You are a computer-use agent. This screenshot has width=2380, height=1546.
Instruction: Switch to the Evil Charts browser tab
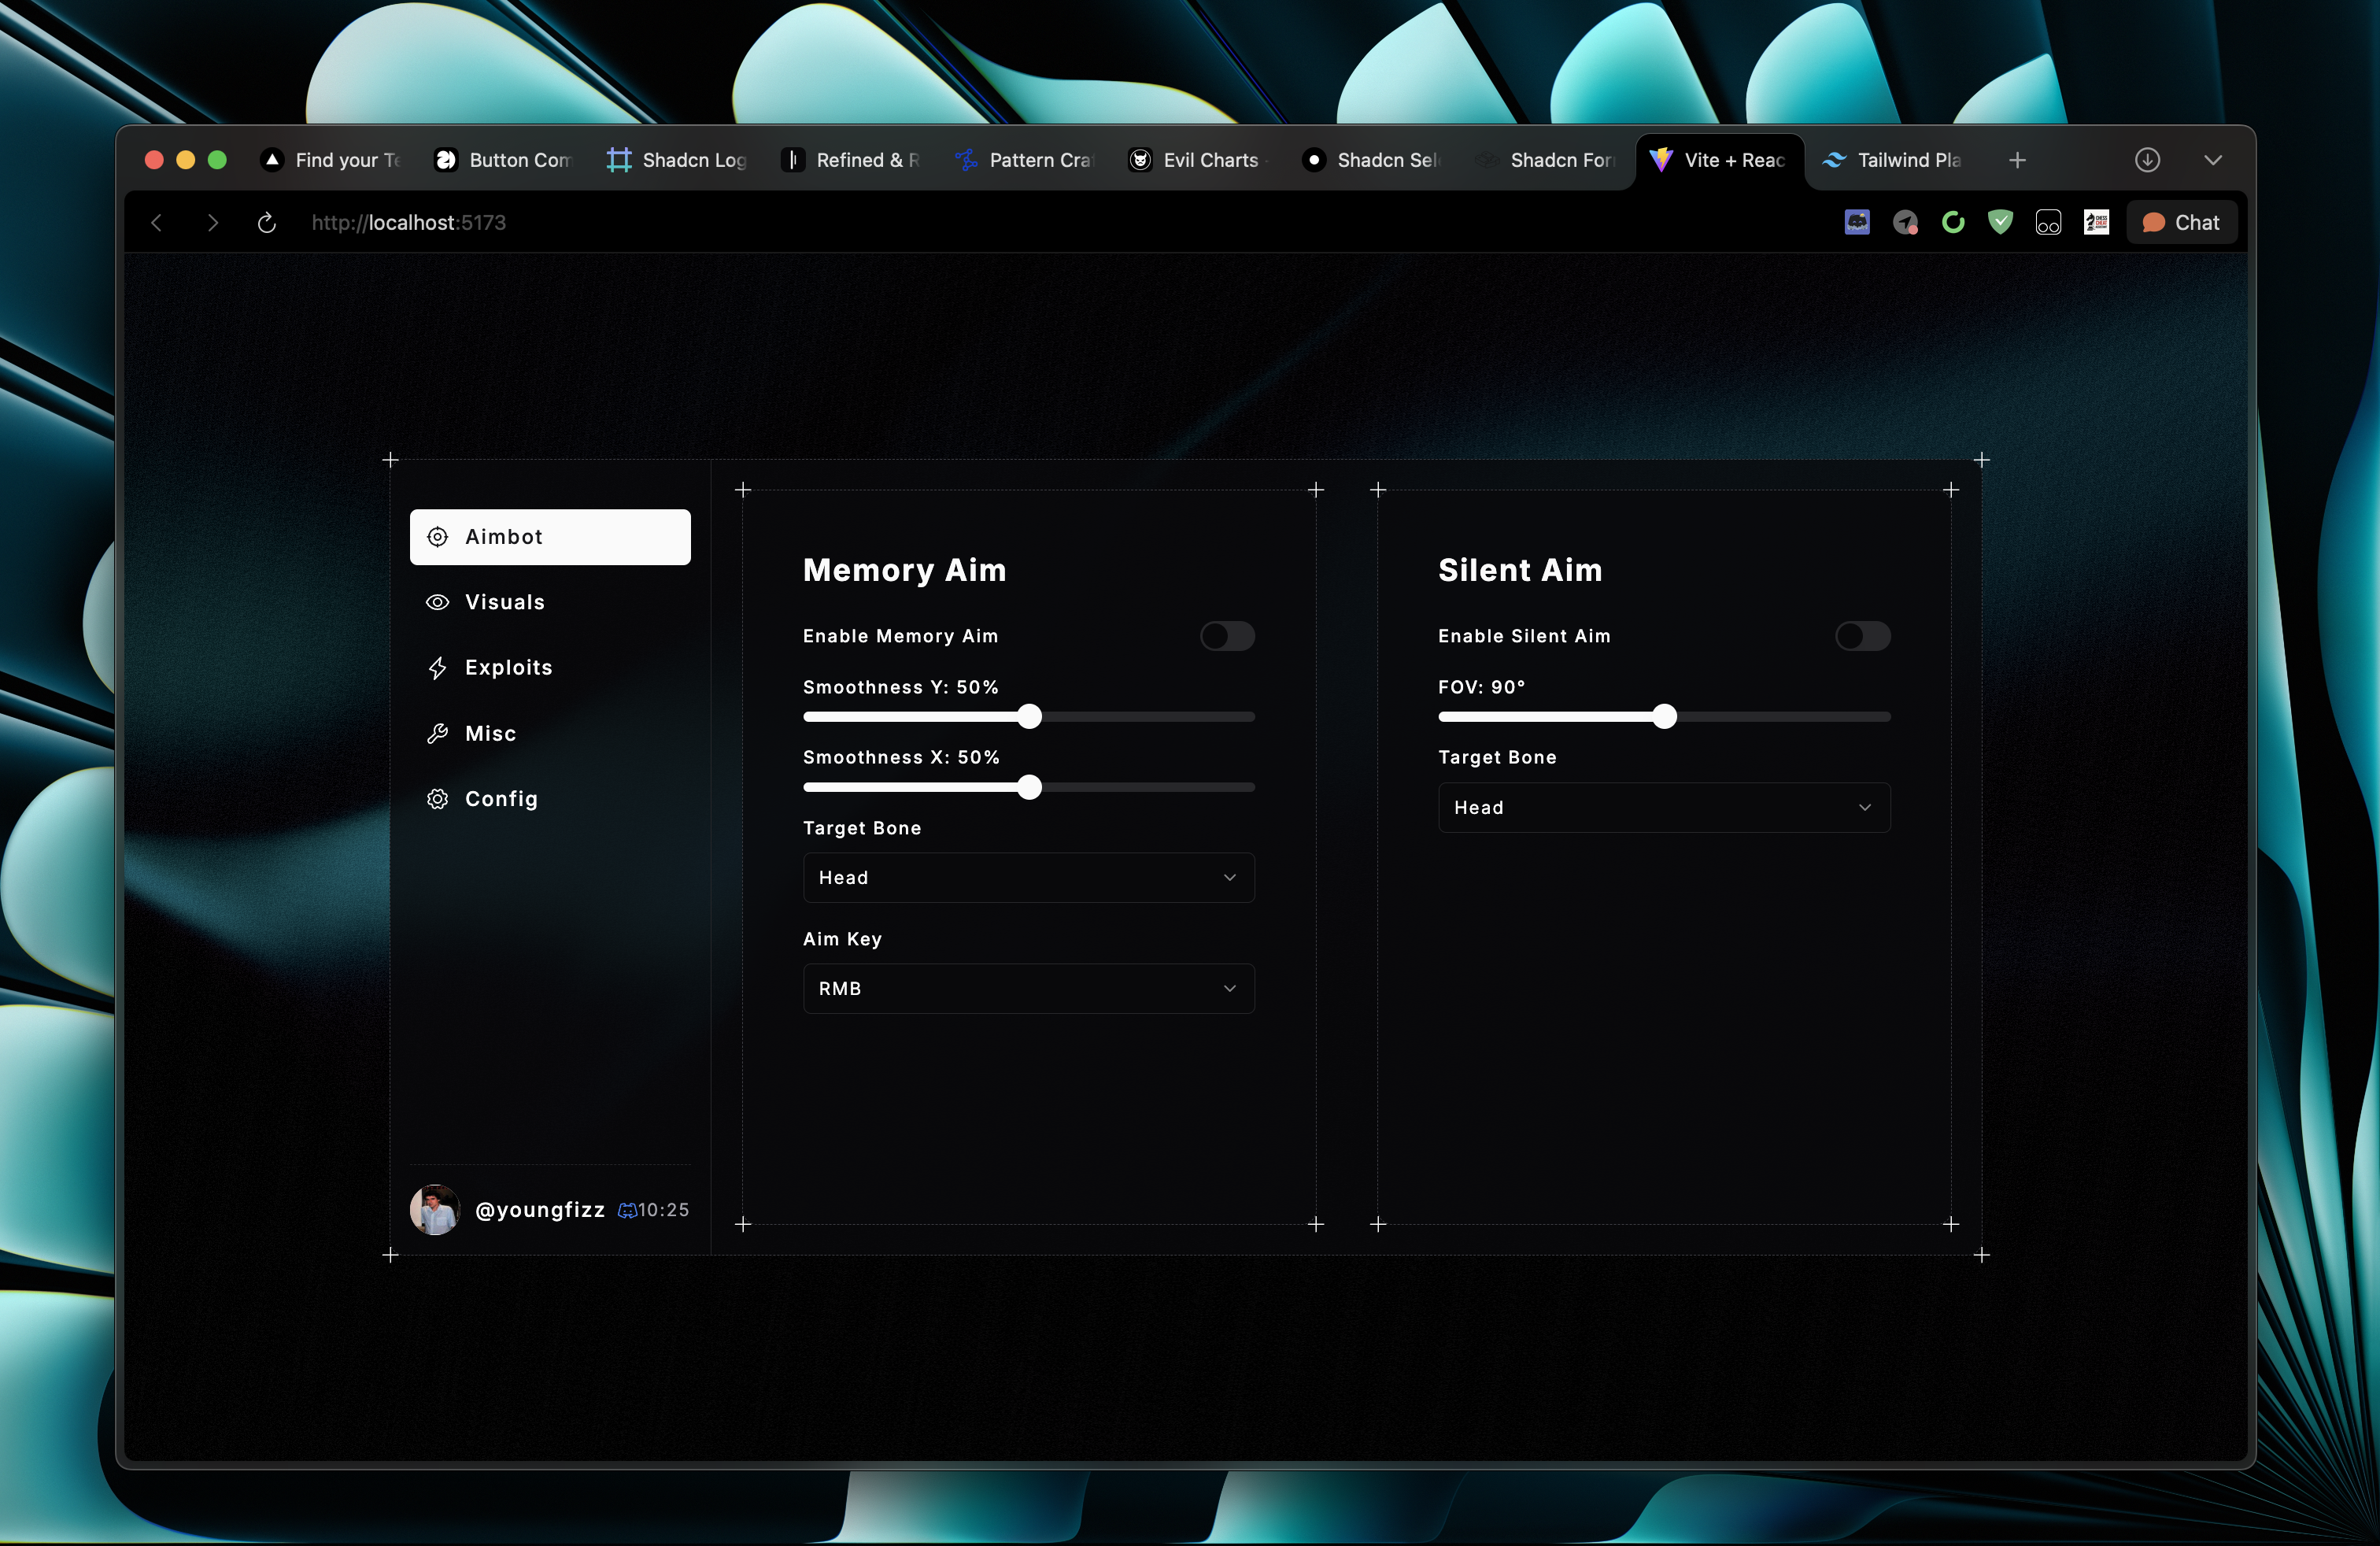coord(1197,160)
